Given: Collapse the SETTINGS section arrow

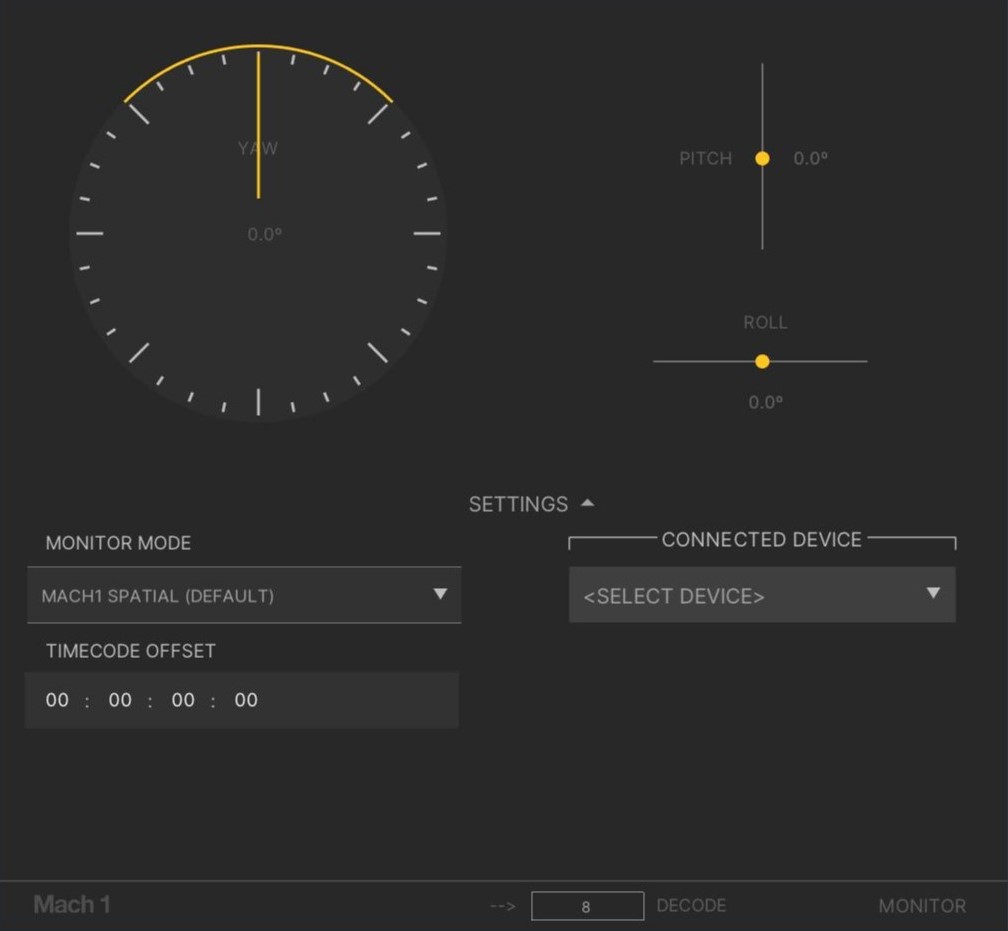Looking at the screenshot, I should tap(588, 503).
